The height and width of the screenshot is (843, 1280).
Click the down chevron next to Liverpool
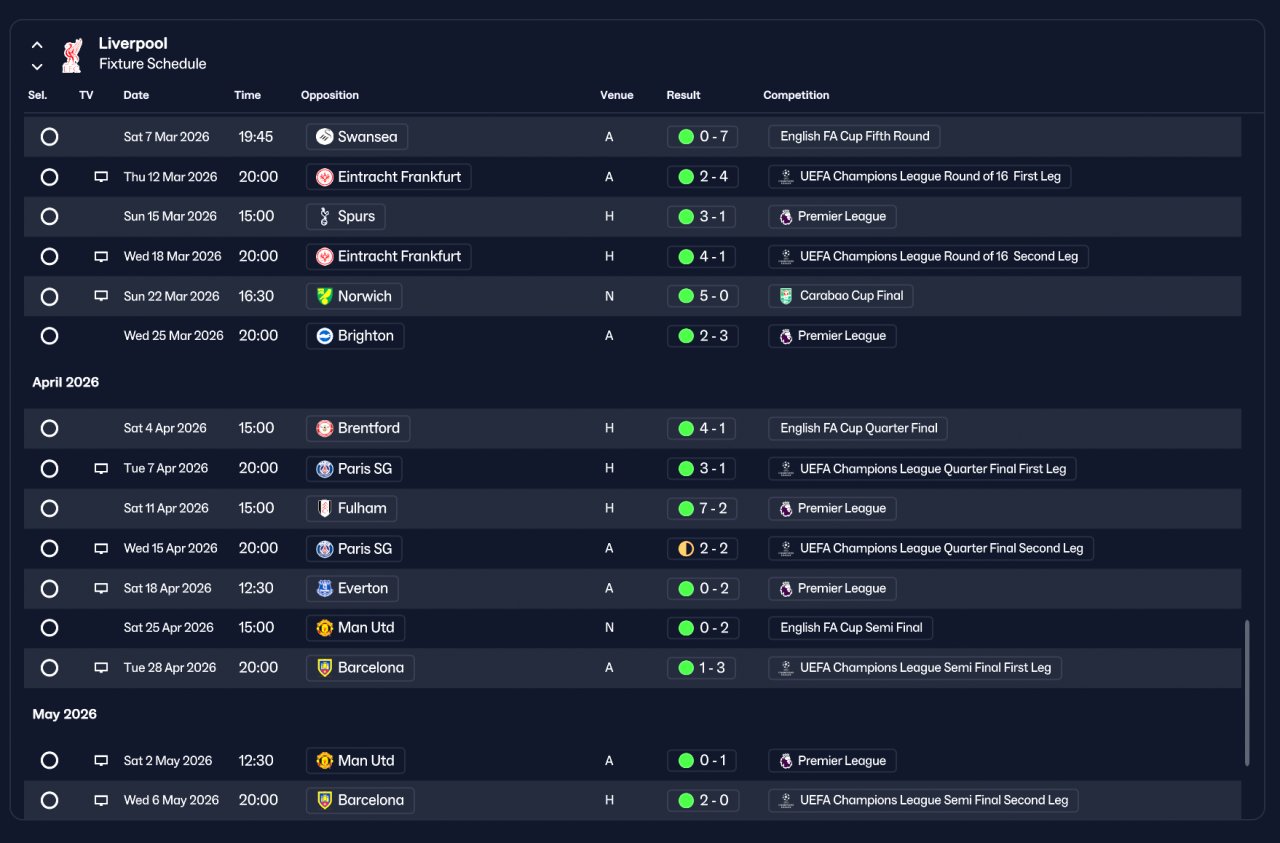click(x=37, y=67)
